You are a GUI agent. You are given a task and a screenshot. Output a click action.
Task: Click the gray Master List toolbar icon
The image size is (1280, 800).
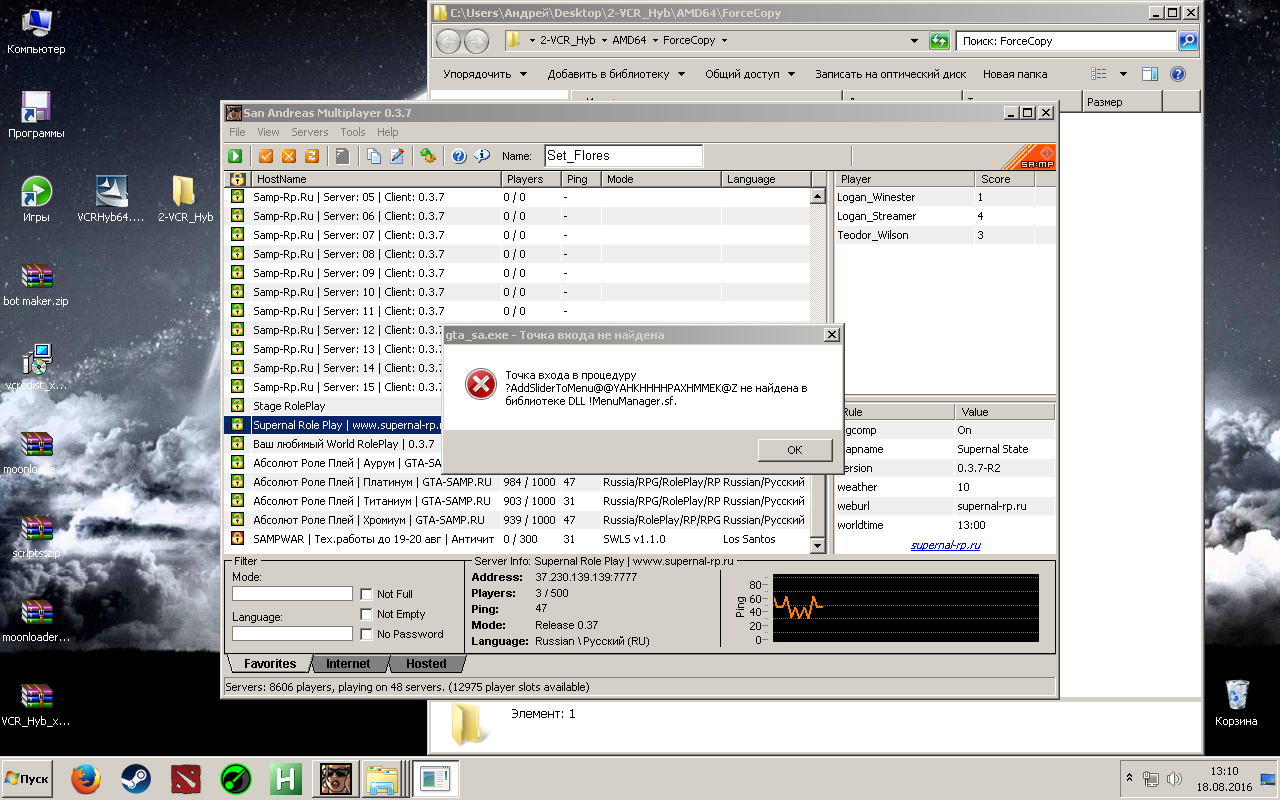coord(342,156)
